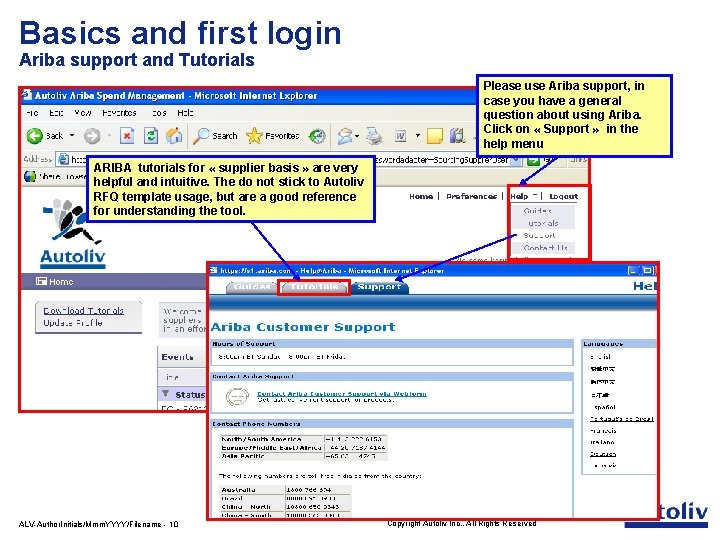Click the support agent face icon
720x540 pixels.
pyautogui.click(x=237, y=396)
